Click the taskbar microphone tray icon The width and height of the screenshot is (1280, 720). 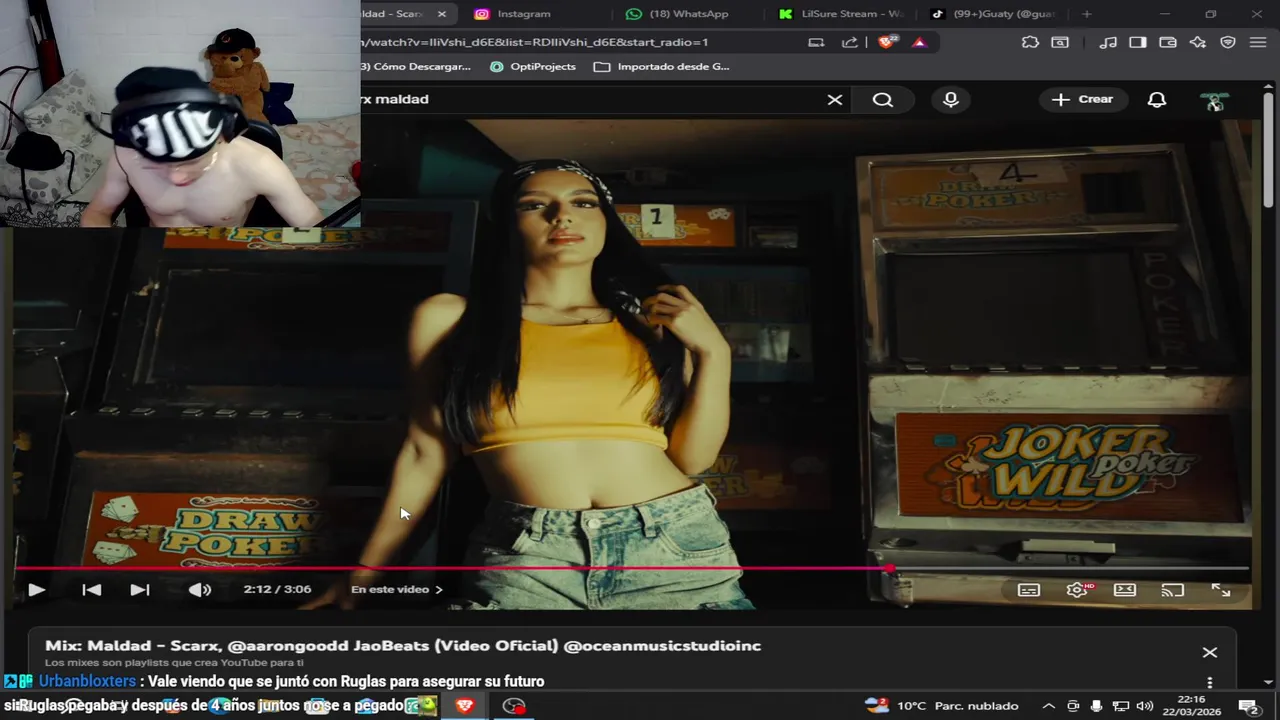point(1097,706)
